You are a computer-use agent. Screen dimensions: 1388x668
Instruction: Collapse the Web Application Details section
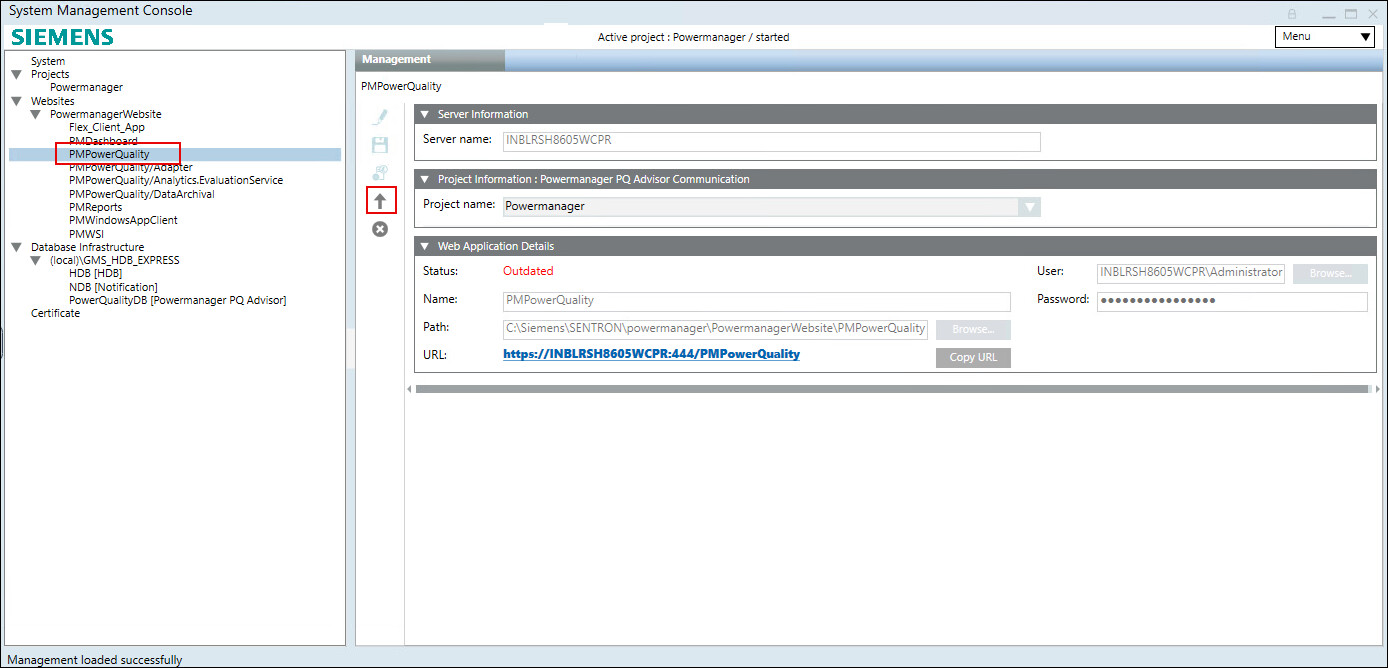pyautogui.click(x=424, y=246)
